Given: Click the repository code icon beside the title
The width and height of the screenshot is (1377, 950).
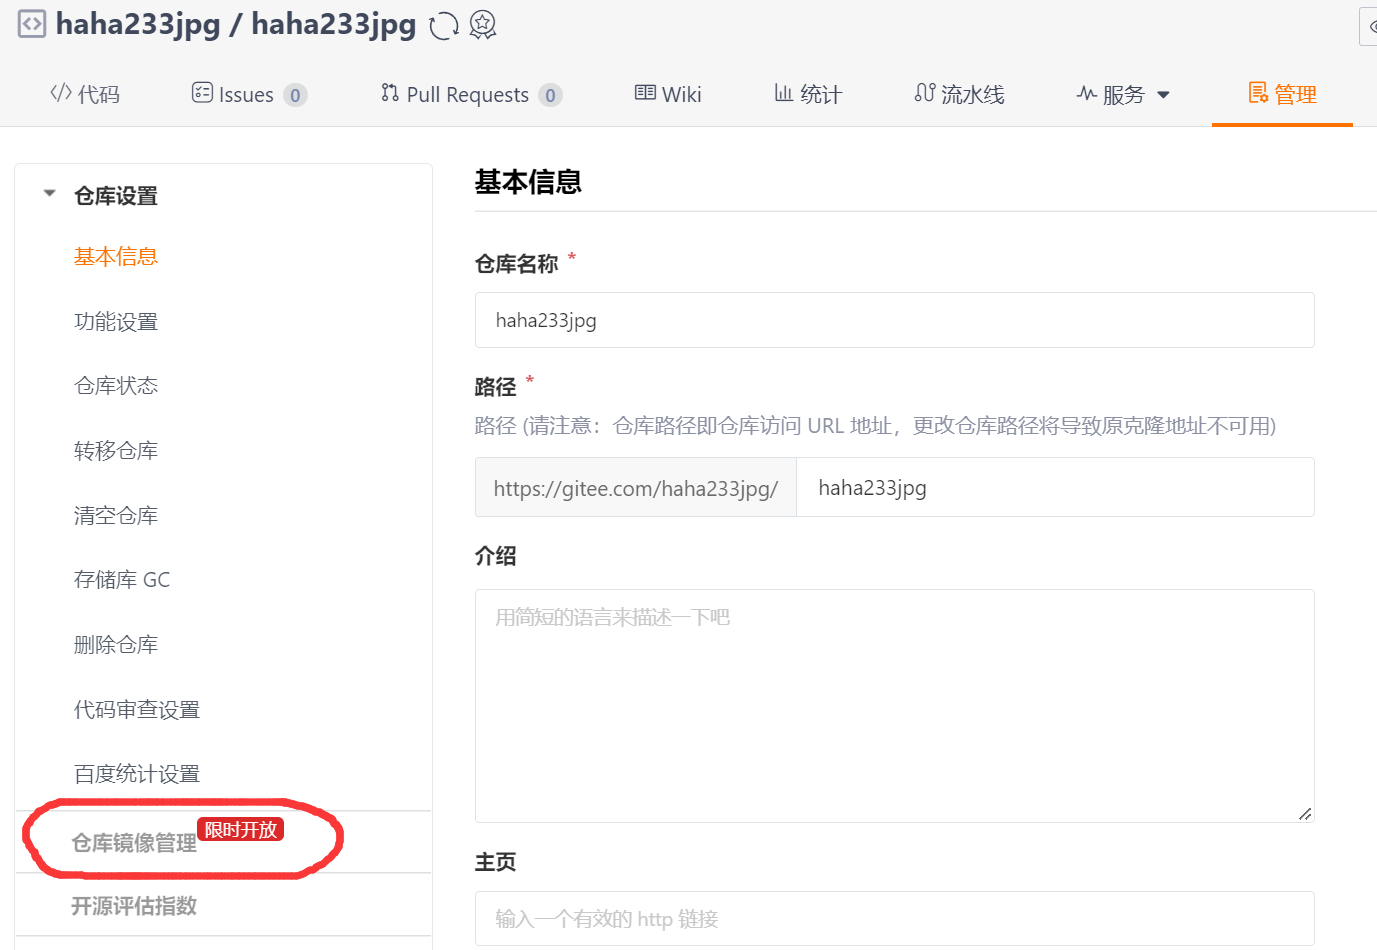Looking at the screenshot, I should (32, 24).
